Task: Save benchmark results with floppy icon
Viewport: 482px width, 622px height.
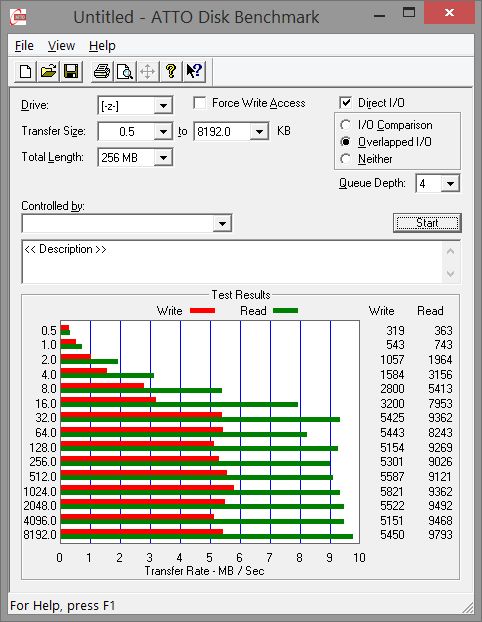Action: coord(71,72)
